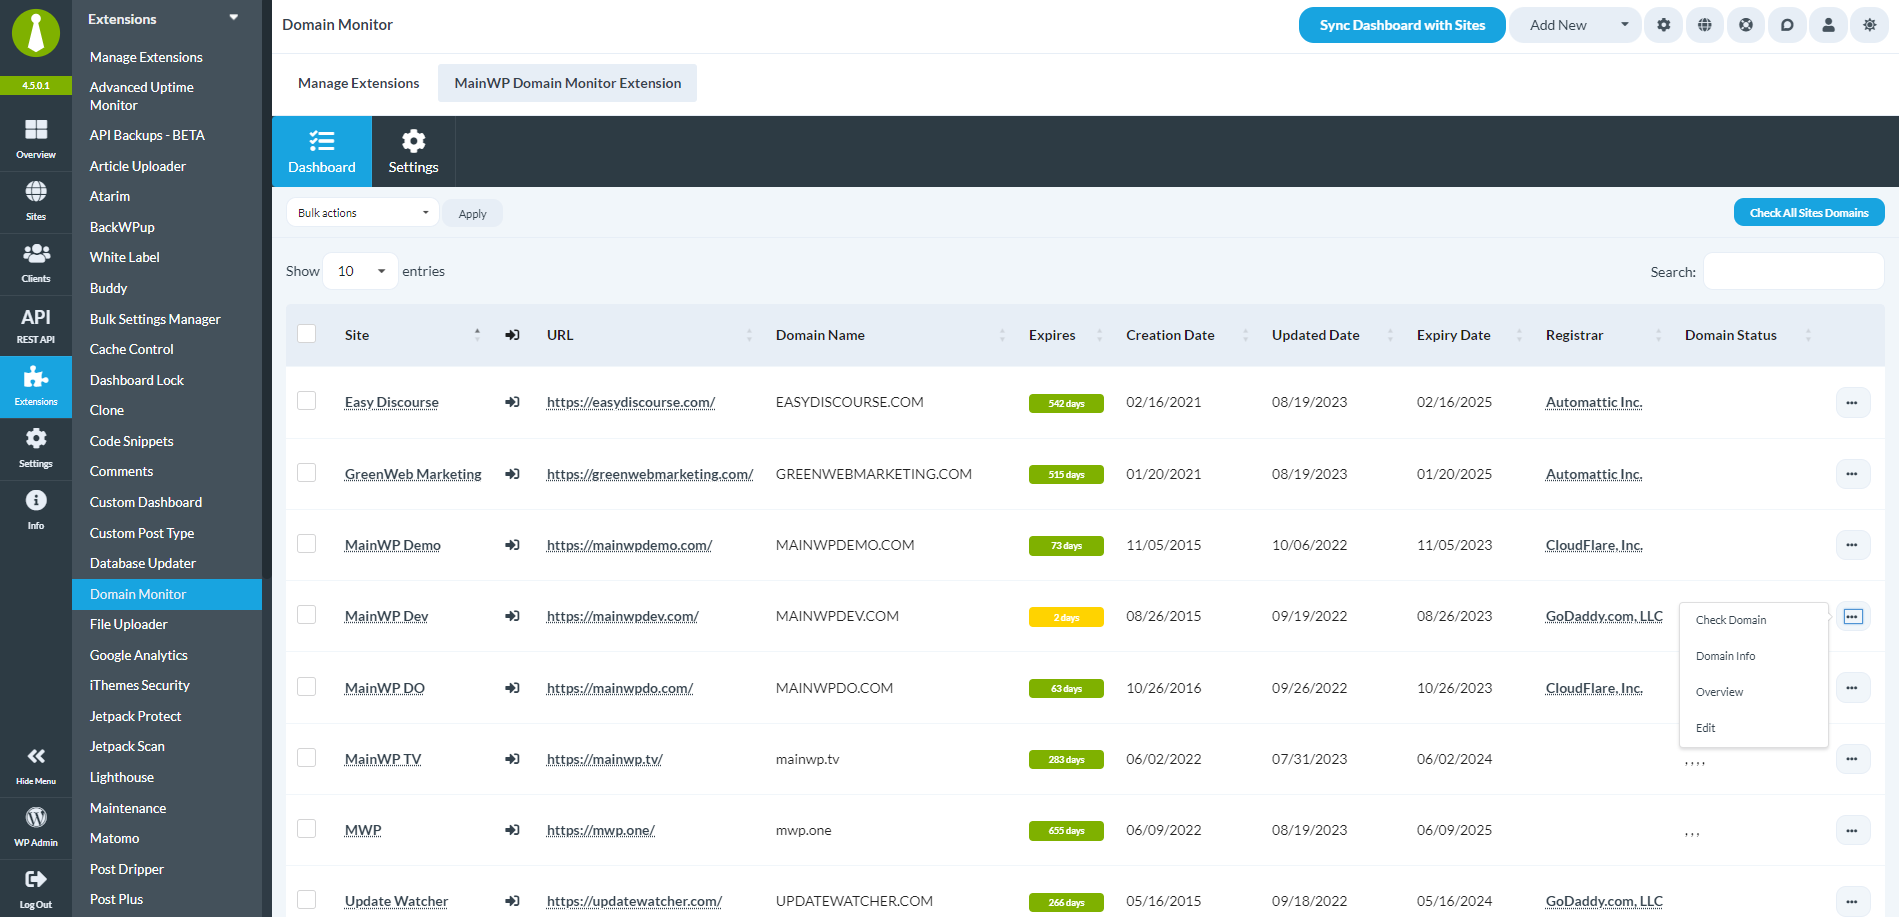Viewport: 1899px width, 917px height.
Task: Click the login arrow icon for GreenWeb Marketing
Action: [512, 474]
